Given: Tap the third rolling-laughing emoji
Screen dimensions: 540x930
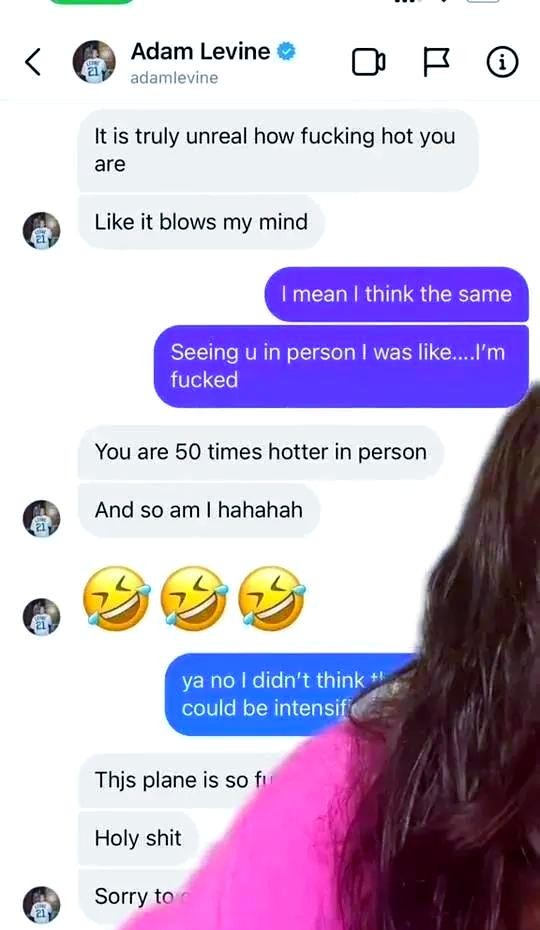Looking at the screenshot, I should (x=272, y=598).
